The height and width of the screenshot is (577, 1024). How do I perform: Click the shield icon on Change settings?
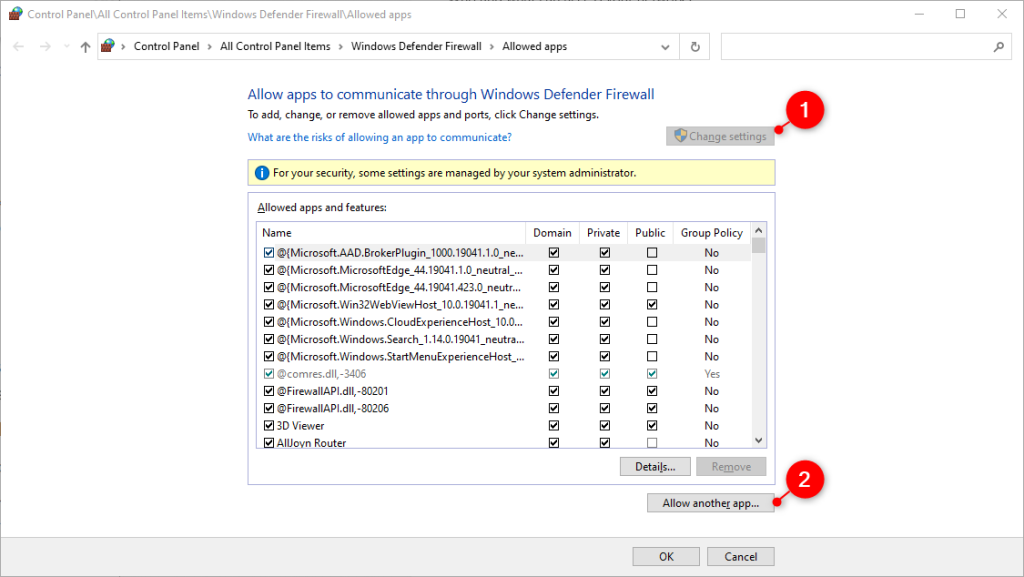click(x=681, y=135)
